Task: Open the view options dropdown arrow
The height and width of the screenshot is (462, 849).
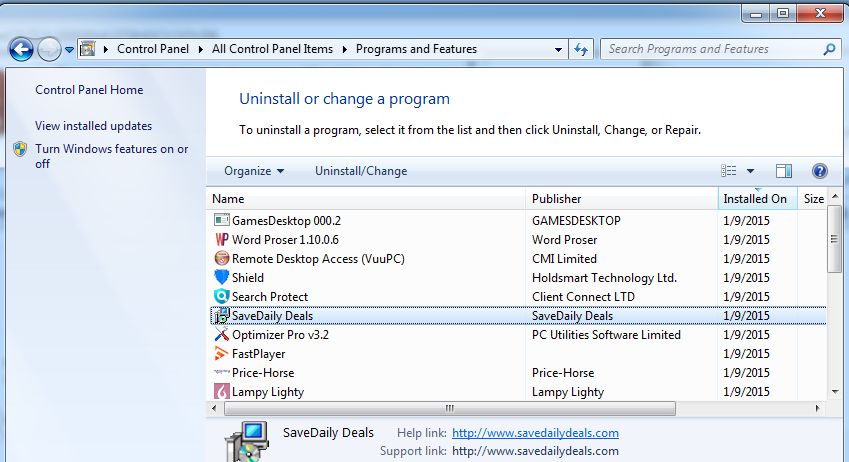Action: [x=750, y=171]
